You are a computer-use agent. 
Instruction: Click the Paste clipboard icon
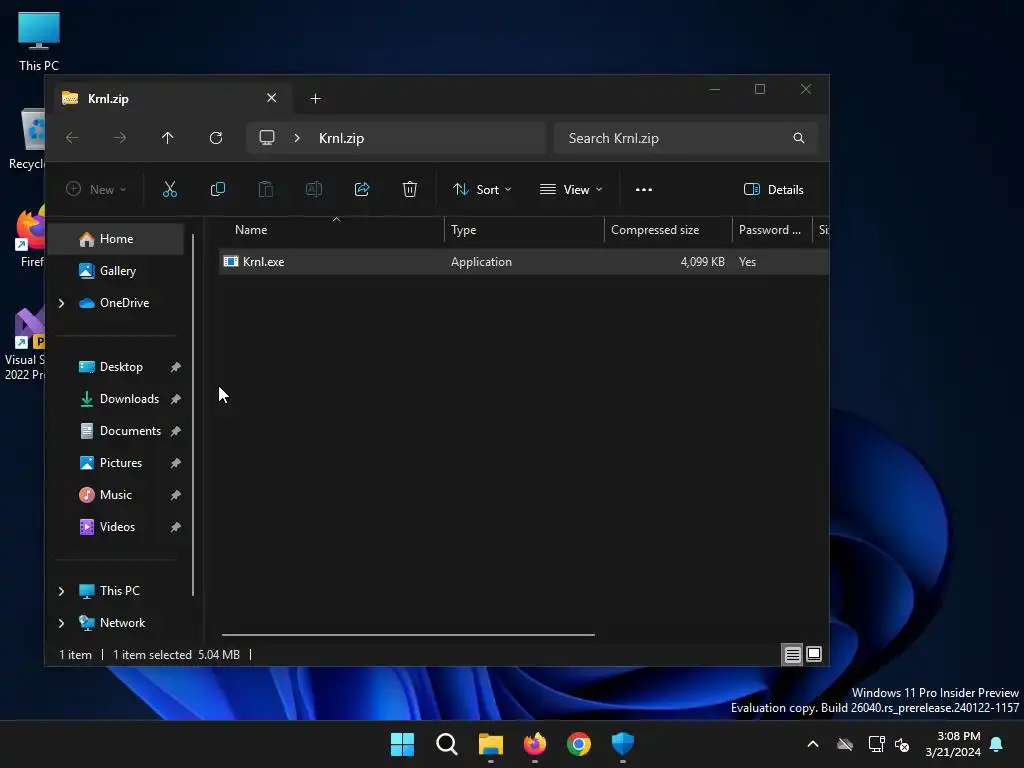(266, 189)
